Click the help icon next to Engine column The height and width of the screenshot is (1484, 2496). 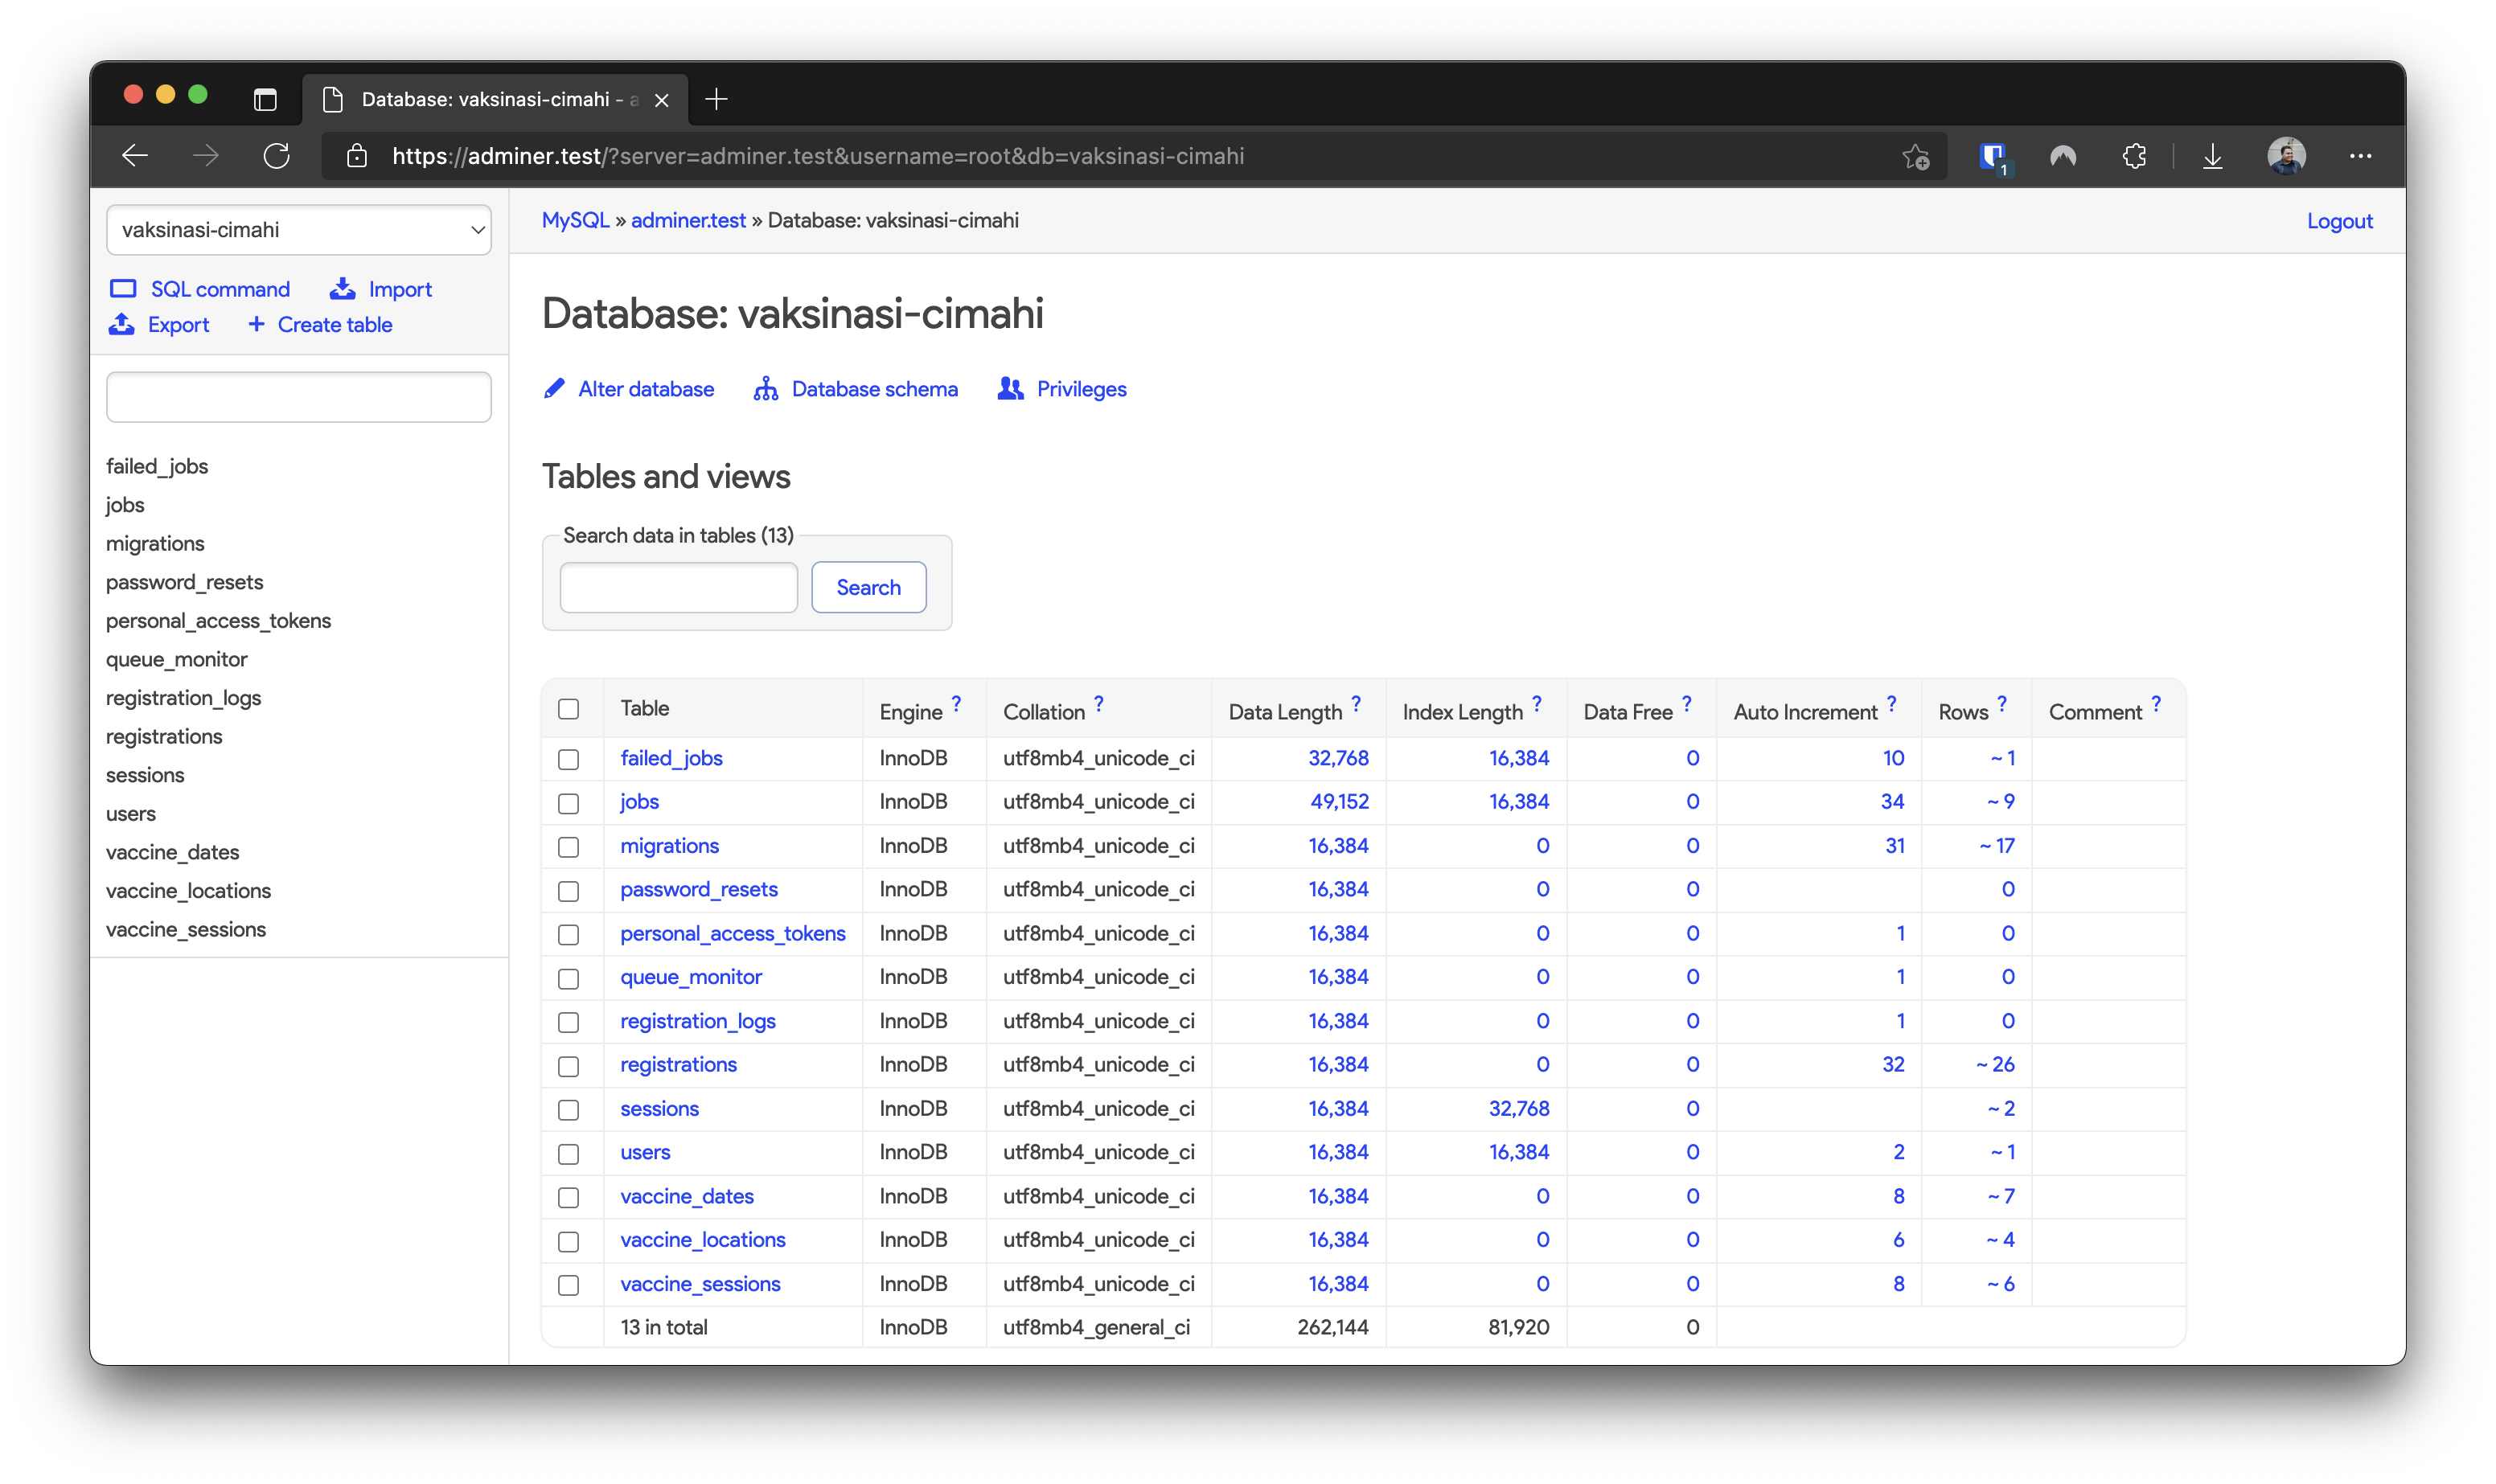[956, 702]
